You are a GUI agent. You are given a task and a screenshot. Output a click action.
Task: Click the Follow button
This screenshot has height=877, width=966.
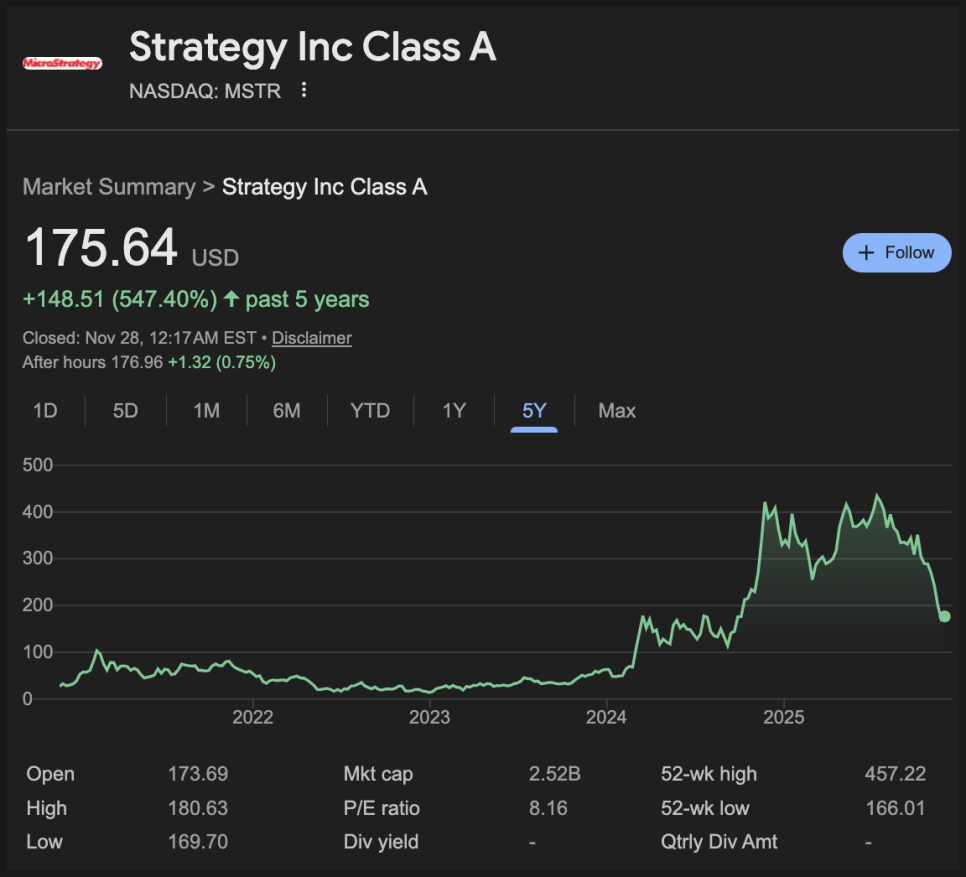(x=896, y=252)
